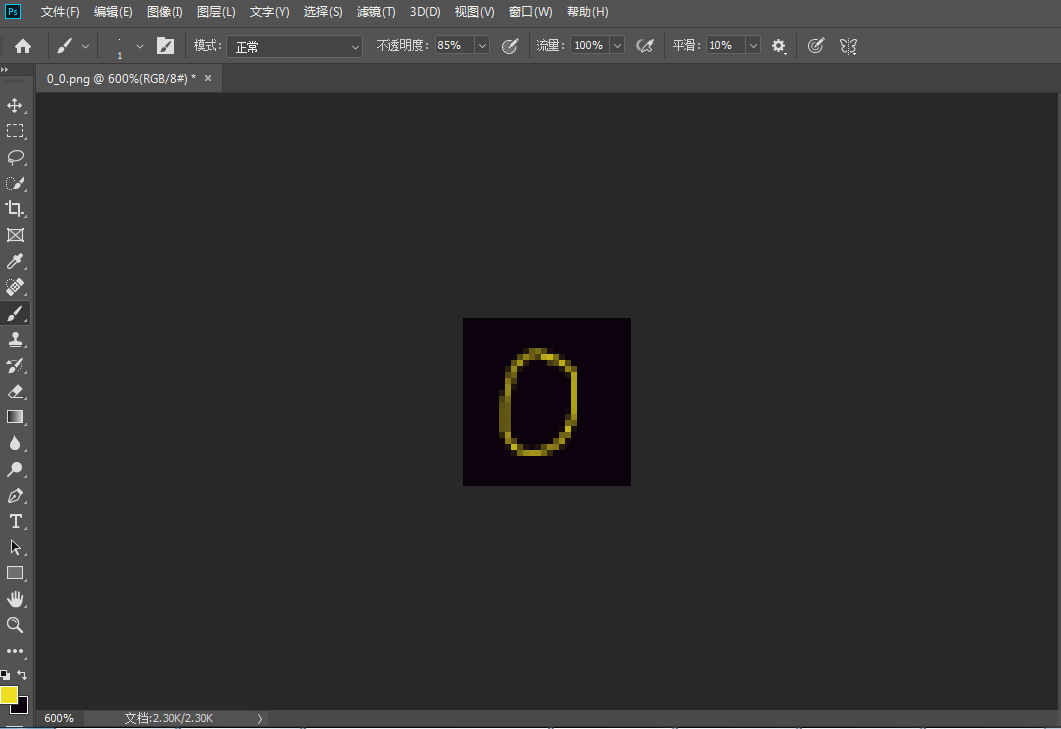This screenshot has width=1061, height=729.
Task: Open the blend mode 正常 dropdown
Action: click(294, 46)
